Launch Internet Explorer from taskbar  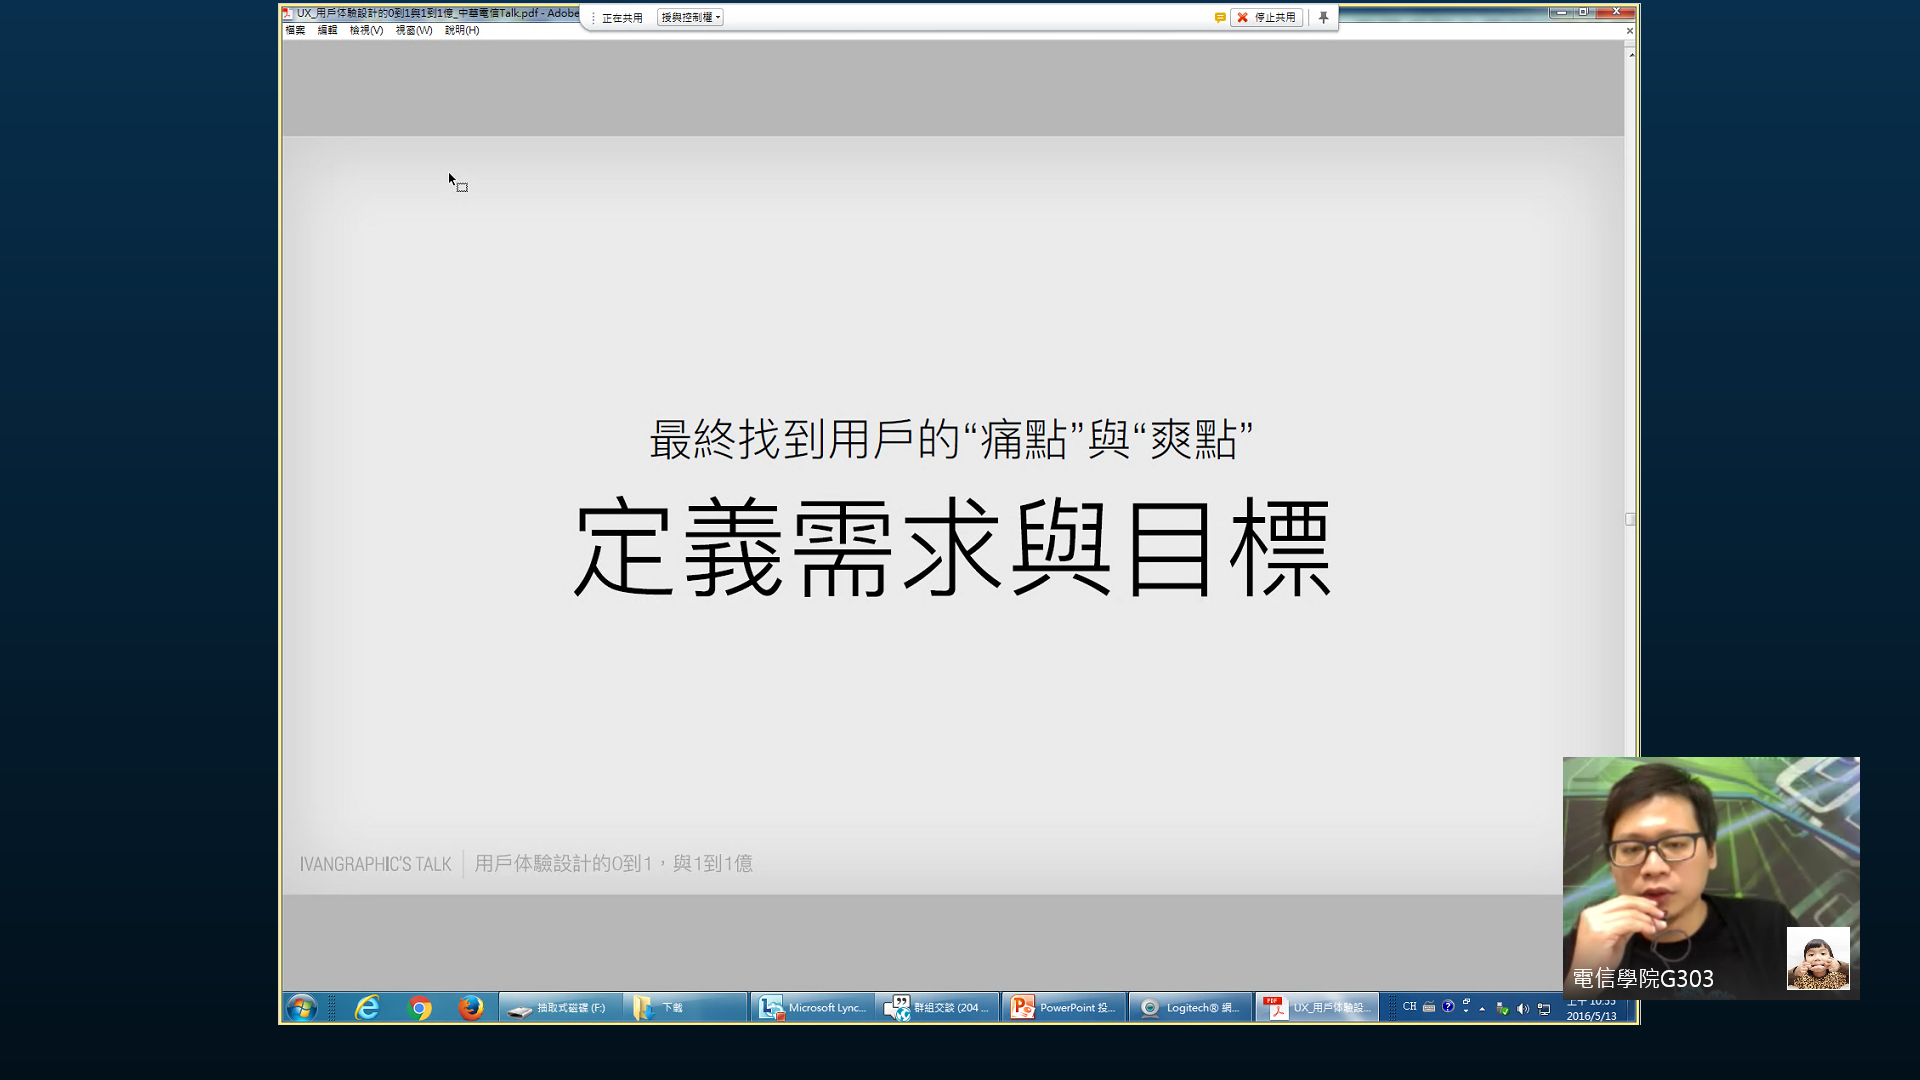click(367, 1007)
